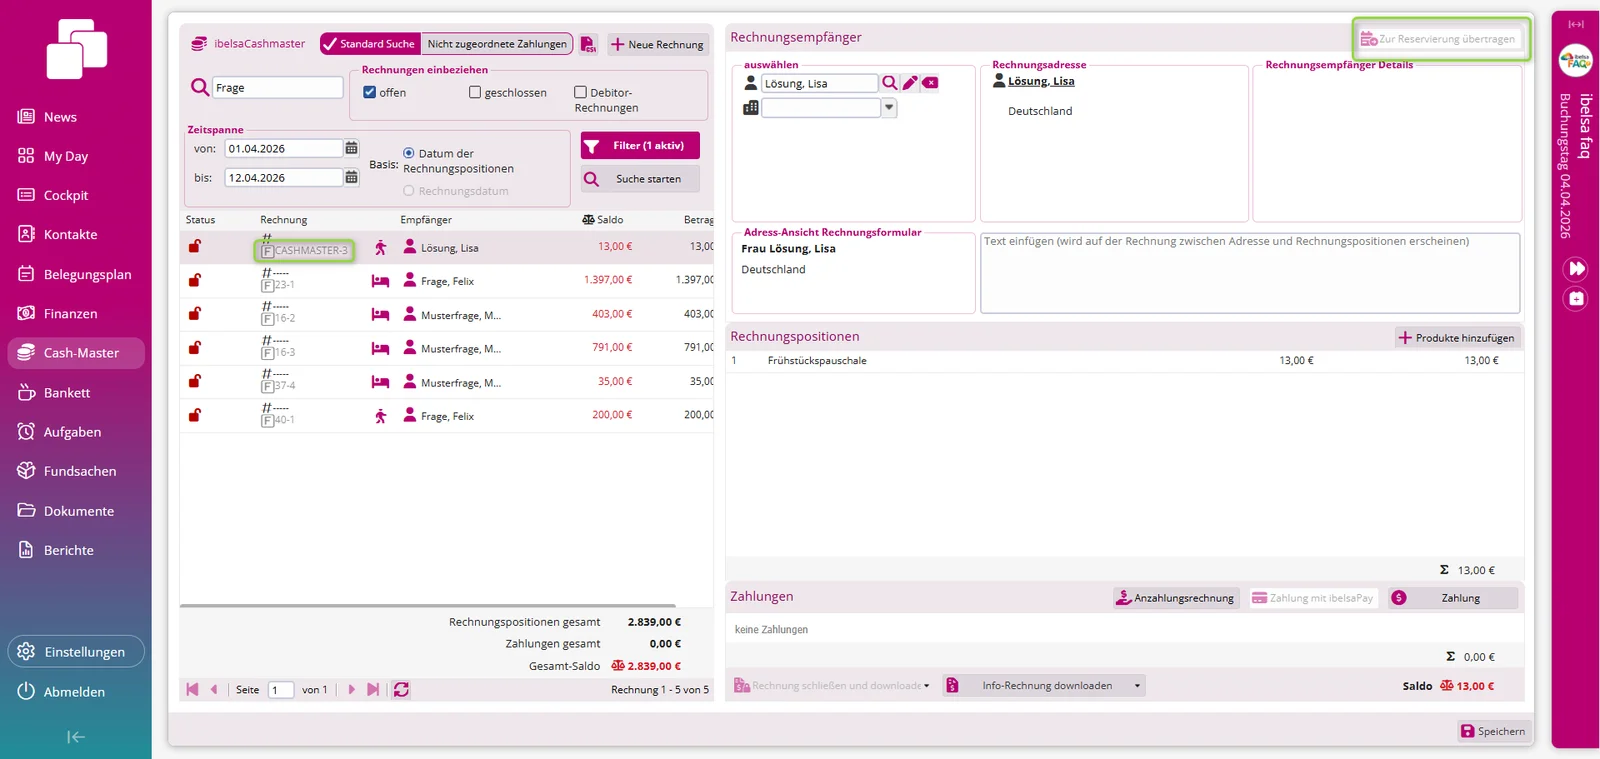
Task: Select Datum der Rechnungspositionen radio button
Action: [x=408, y=153]
